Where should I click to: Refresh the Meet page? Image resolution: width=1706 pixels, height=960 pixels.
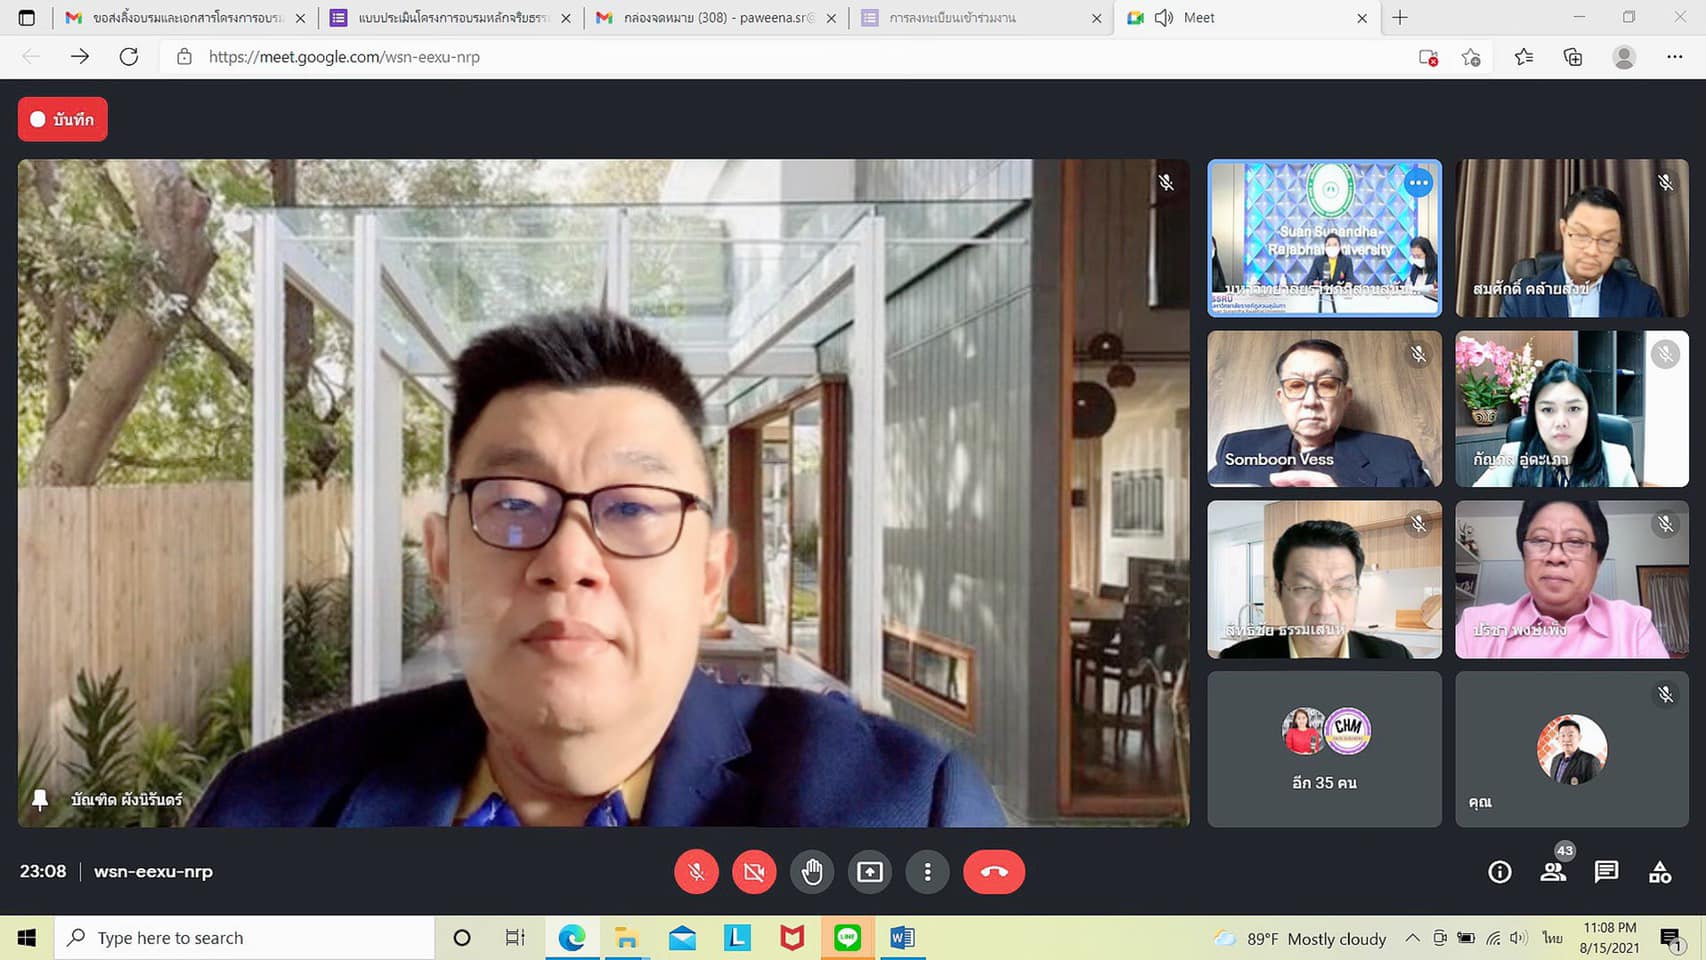tap(129, 57)
